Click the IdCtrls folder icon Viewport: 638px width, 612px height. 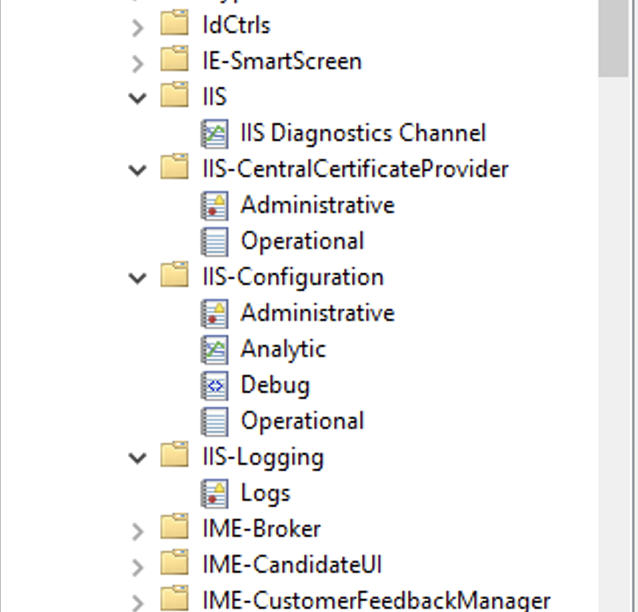coord(175,23)
